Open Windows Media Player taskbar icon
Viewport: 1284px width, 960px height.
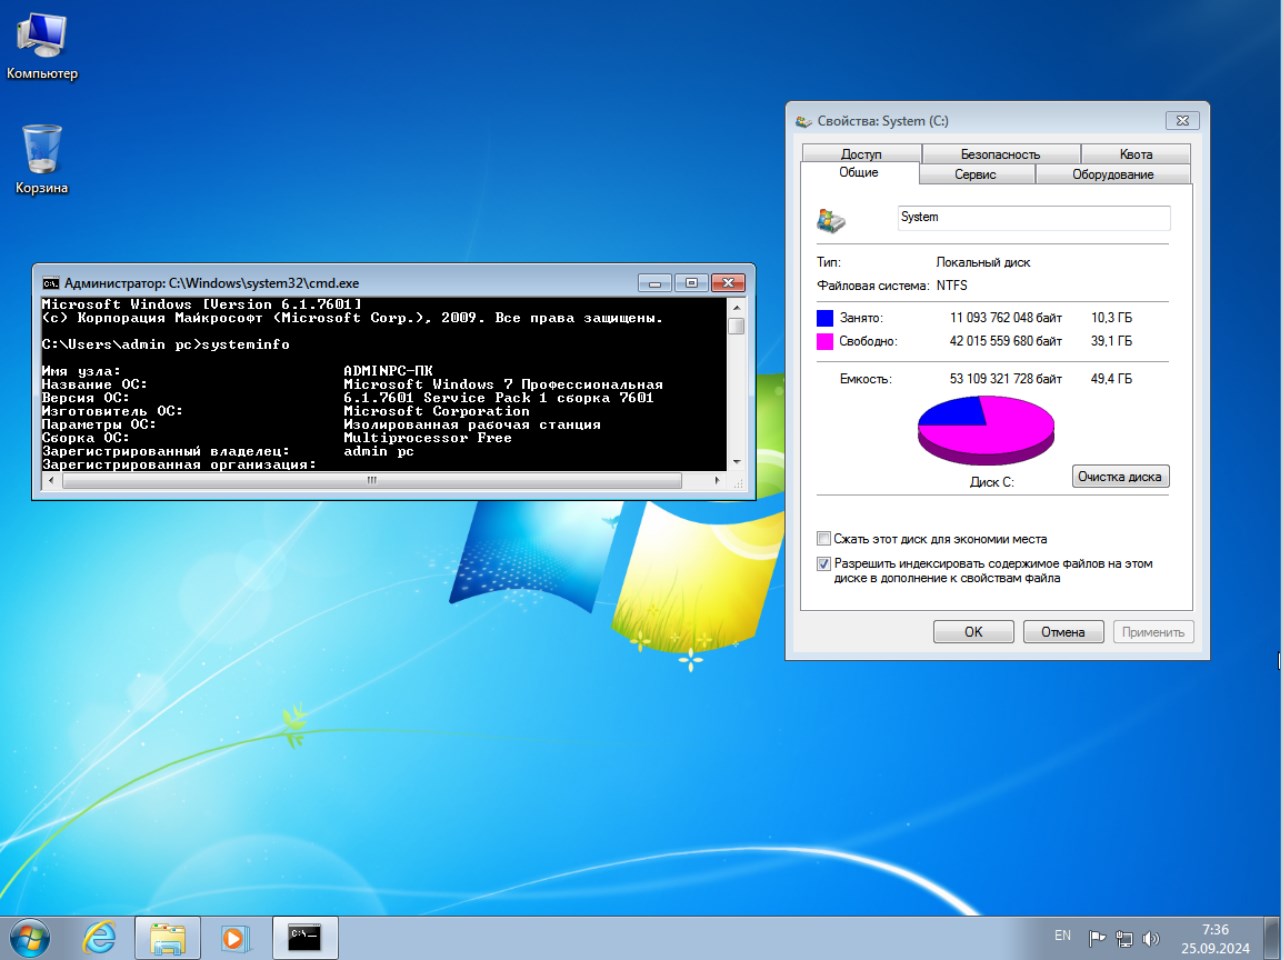pos(234,938)
